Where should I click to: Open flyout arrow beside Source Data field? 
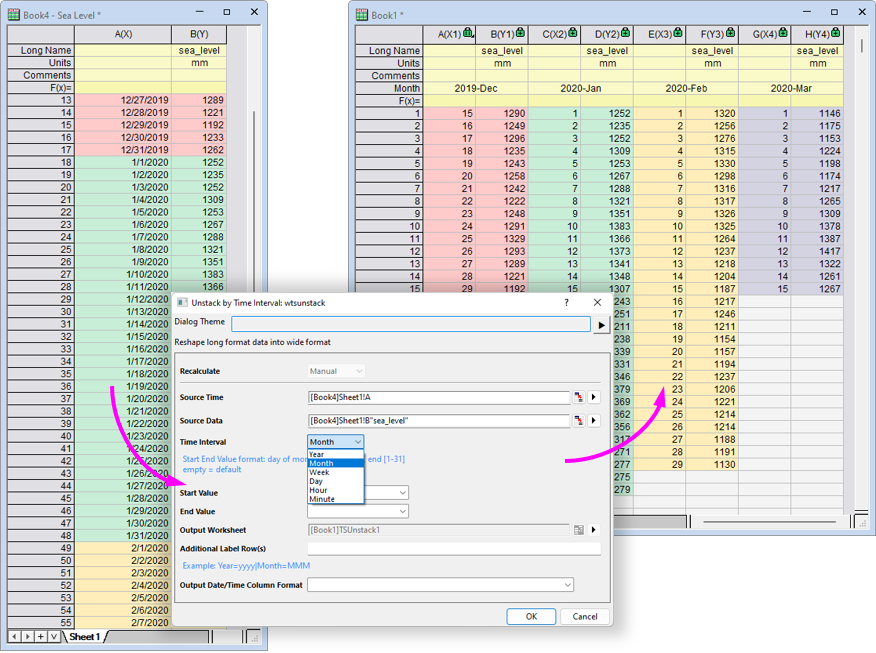click(x=594, y=421)
